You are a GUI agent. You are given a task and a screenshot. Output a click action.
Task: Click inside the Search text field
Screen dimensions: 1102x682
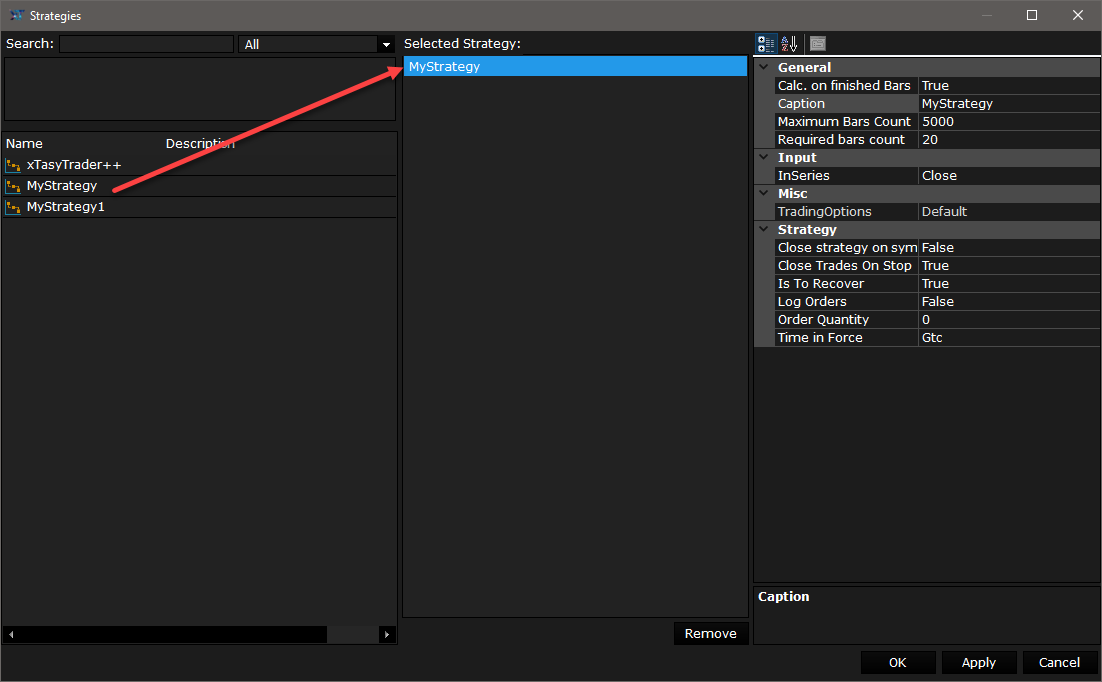[146, 44]
